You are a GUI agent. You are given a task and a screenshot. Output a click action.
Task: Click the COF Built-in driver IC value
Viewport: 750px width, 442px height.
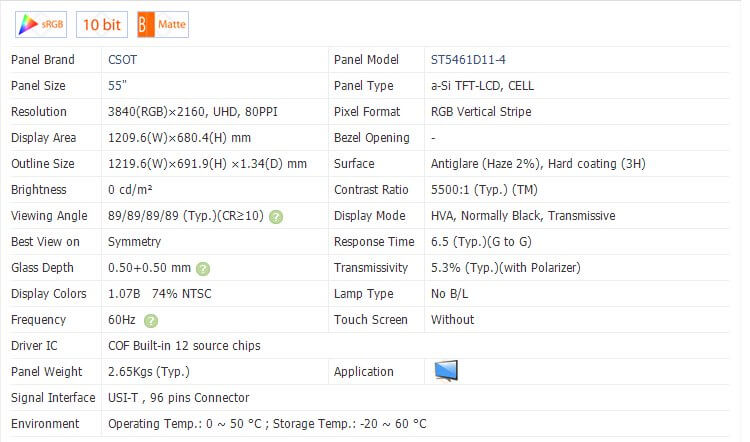pos(184,346)
